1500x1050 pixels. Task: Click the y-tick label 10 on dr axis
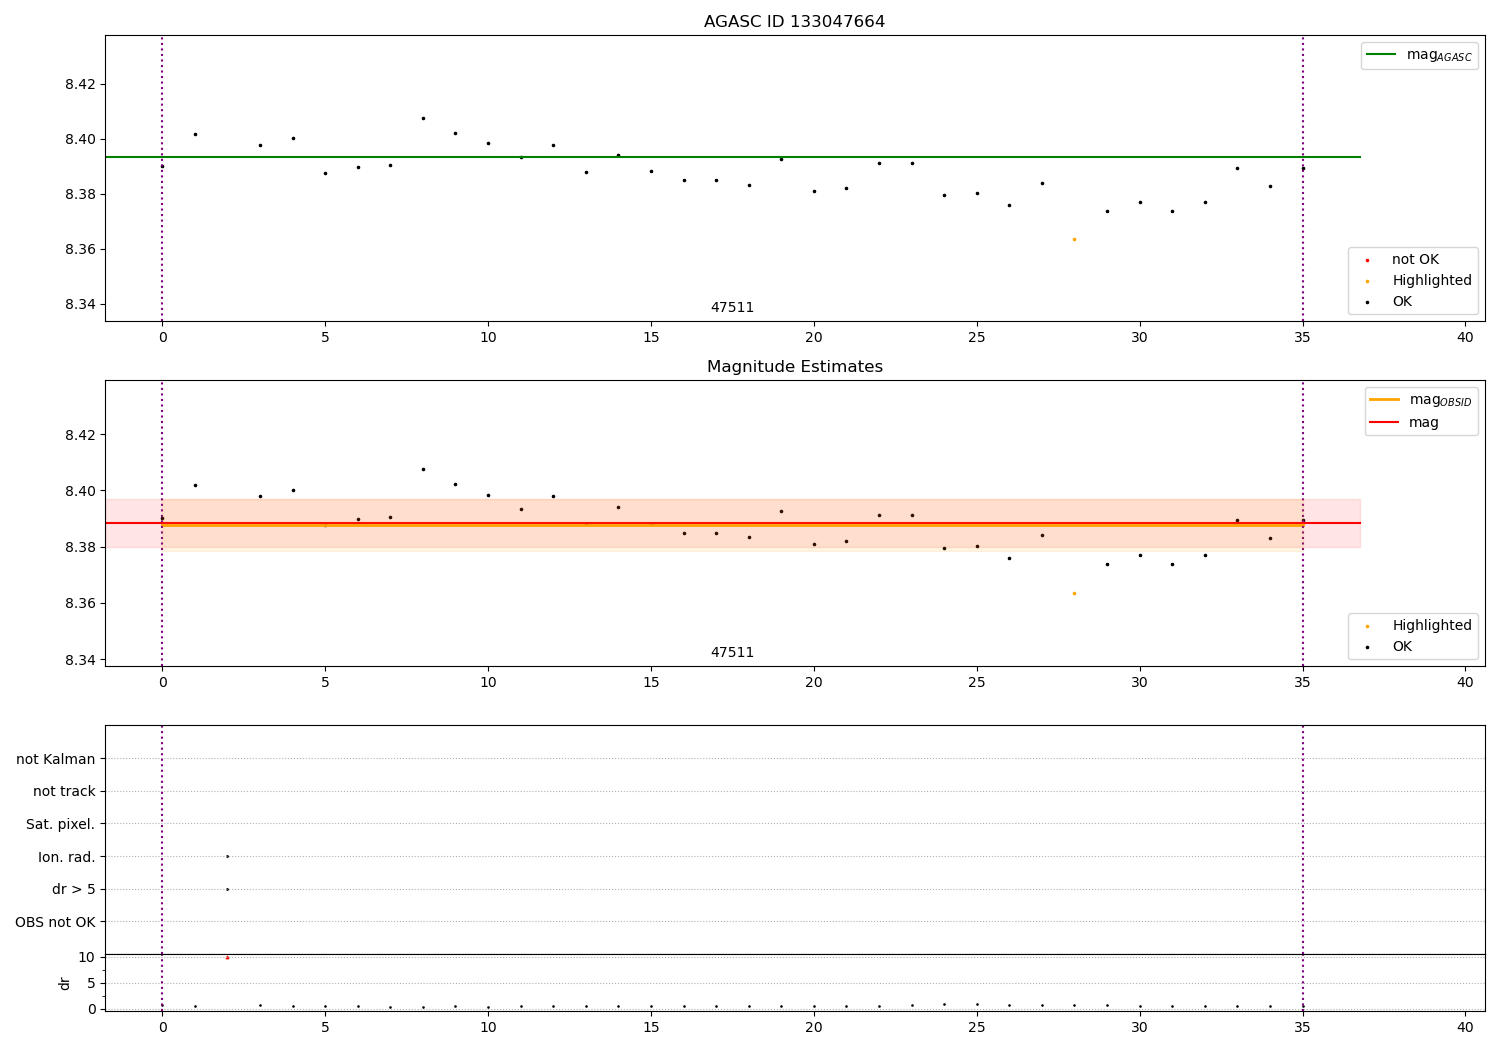pyautogui.click(x=87, y=958)
